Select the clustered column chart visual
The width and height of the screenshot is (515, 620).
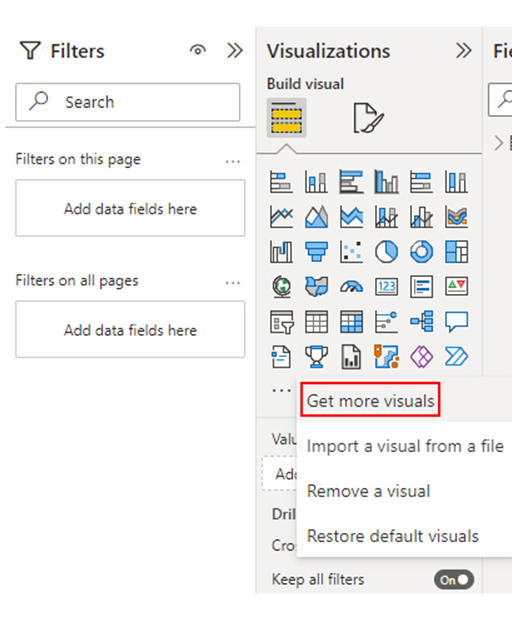[x=386, y=182]
